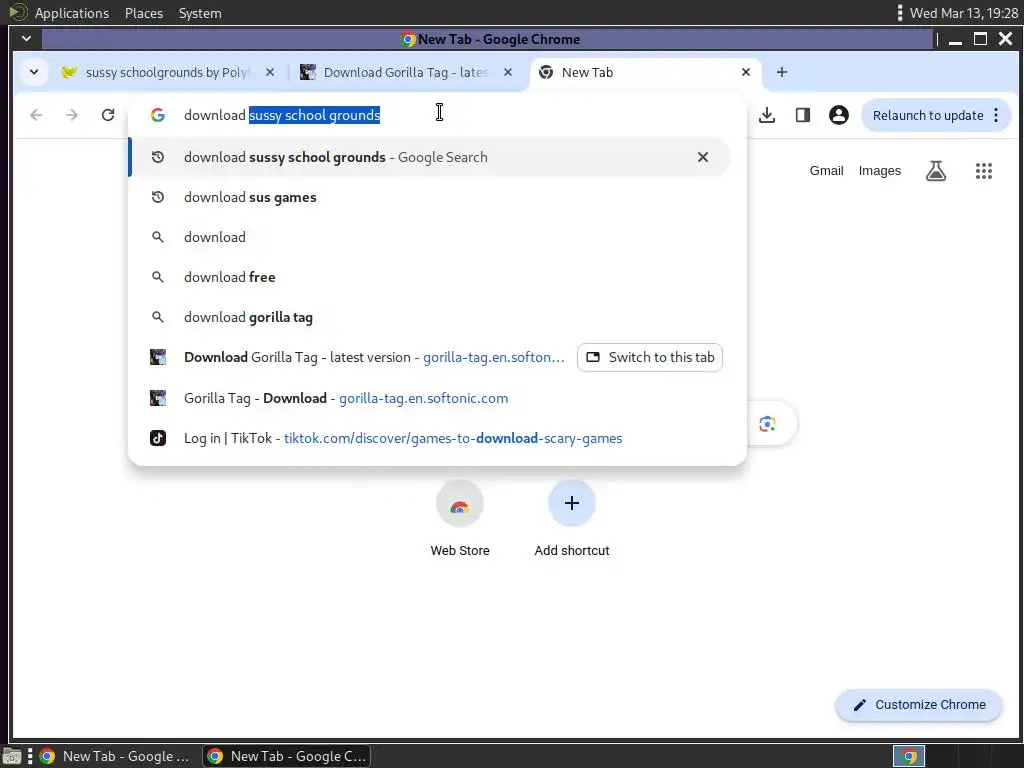Open a new tab with plus button
1024x768 pixels.
point(782,72)
